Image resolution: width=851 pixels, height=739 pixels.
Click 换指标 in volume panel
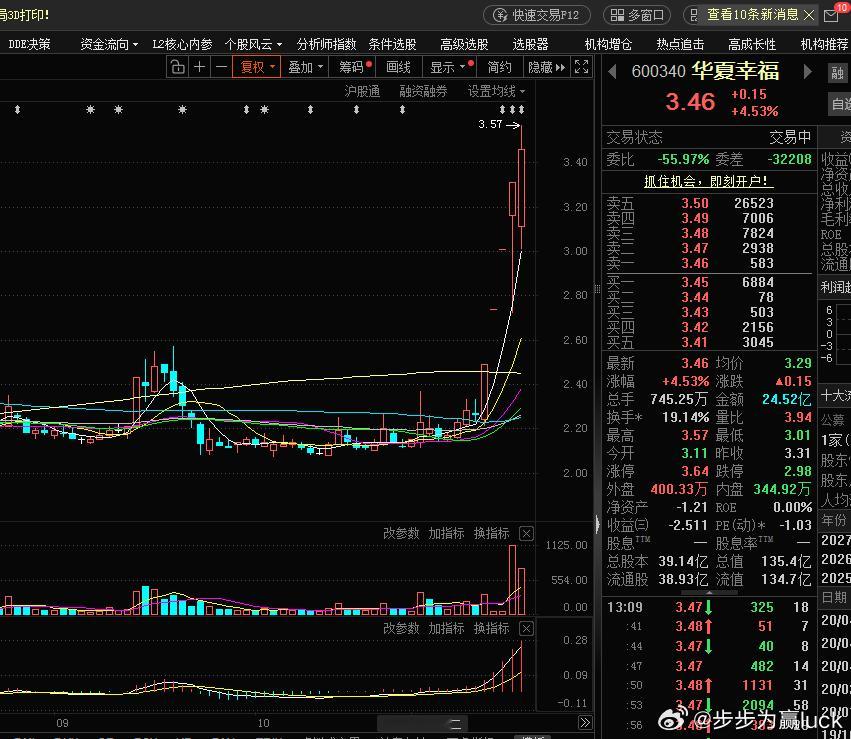491,533
